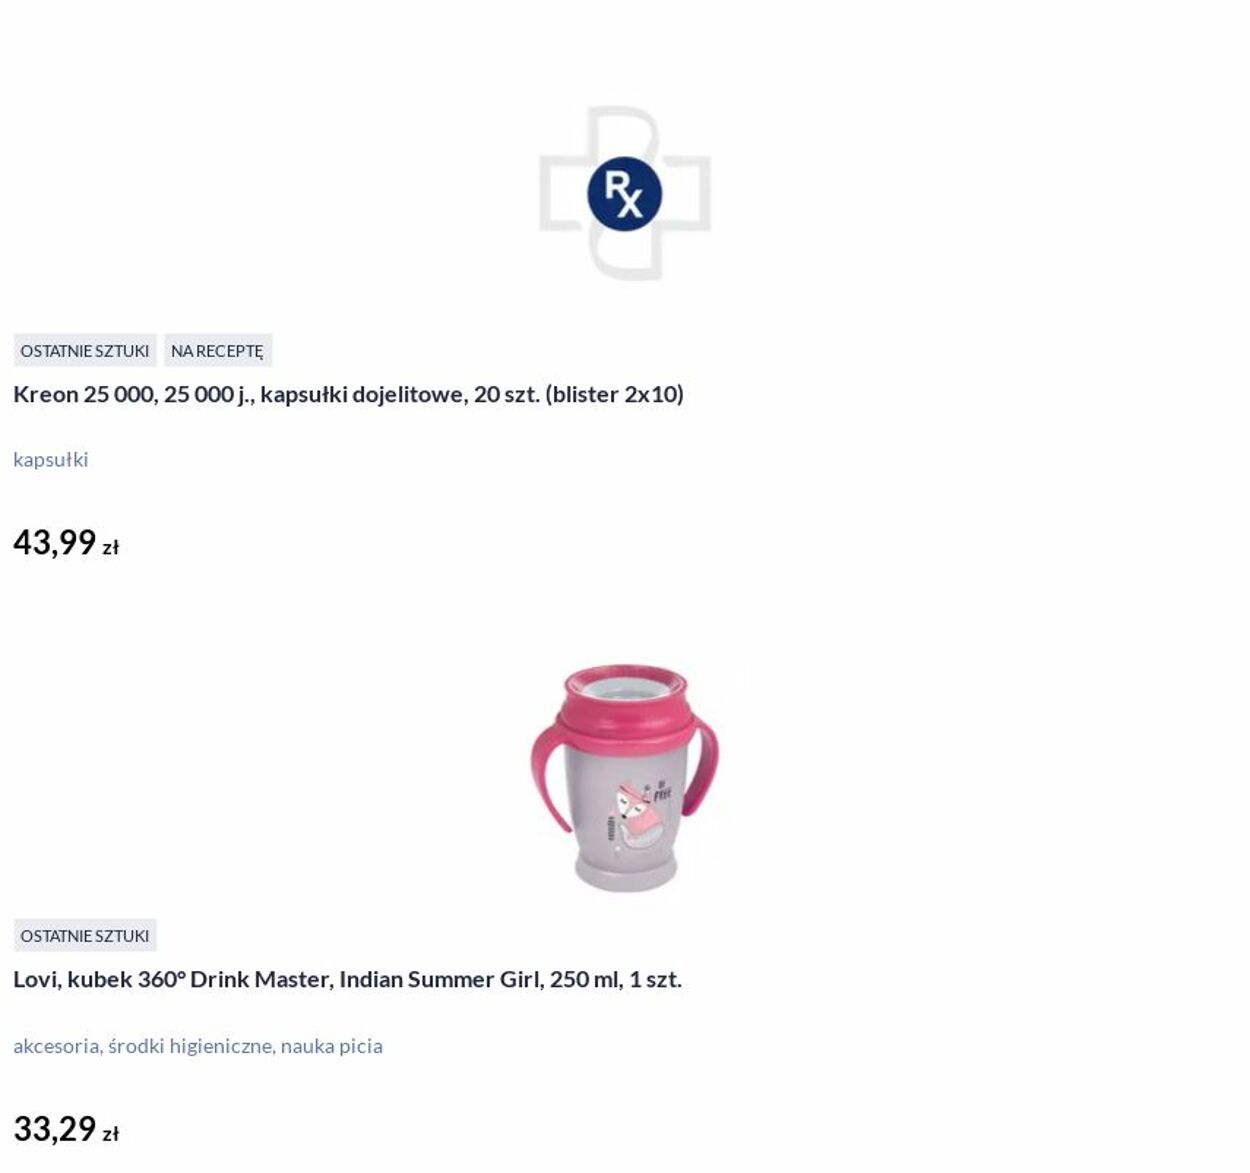
Task: Click the 'kapsułki' category link
Action: (x=51, y=460)
